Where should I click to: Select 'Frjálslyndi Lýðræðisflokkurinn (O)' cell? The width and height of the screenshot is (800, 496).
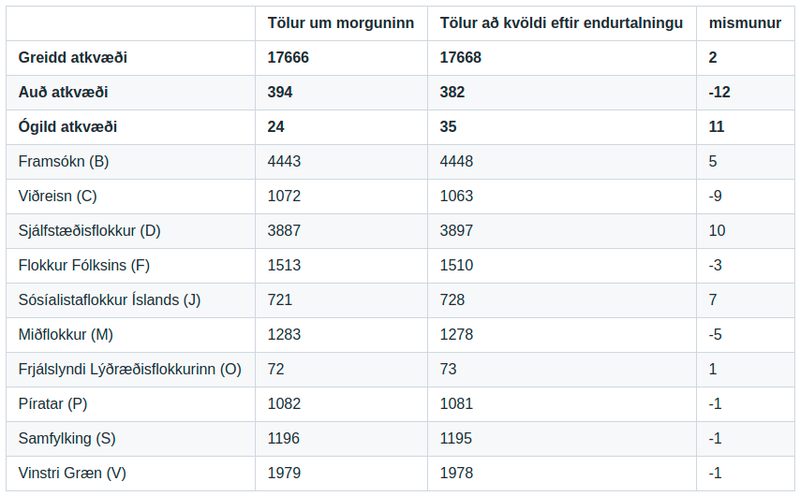click(x=130, y=369)
